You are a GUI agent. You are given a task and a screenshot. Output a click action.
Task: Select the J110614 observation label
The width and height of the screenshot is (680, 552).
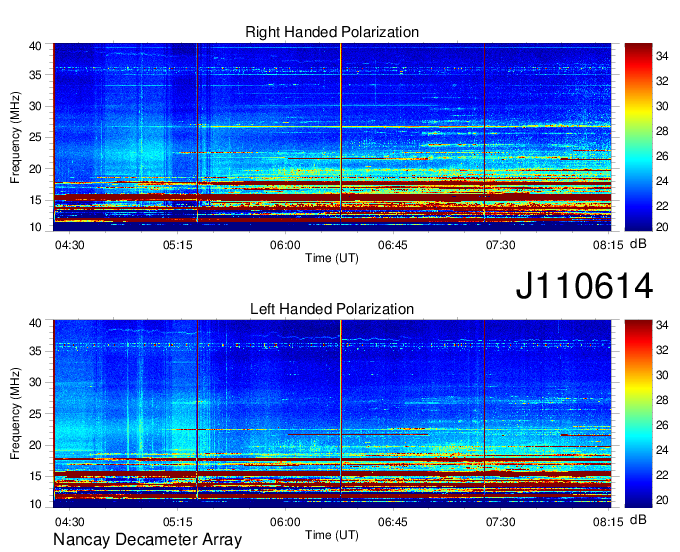coord(584,286)
